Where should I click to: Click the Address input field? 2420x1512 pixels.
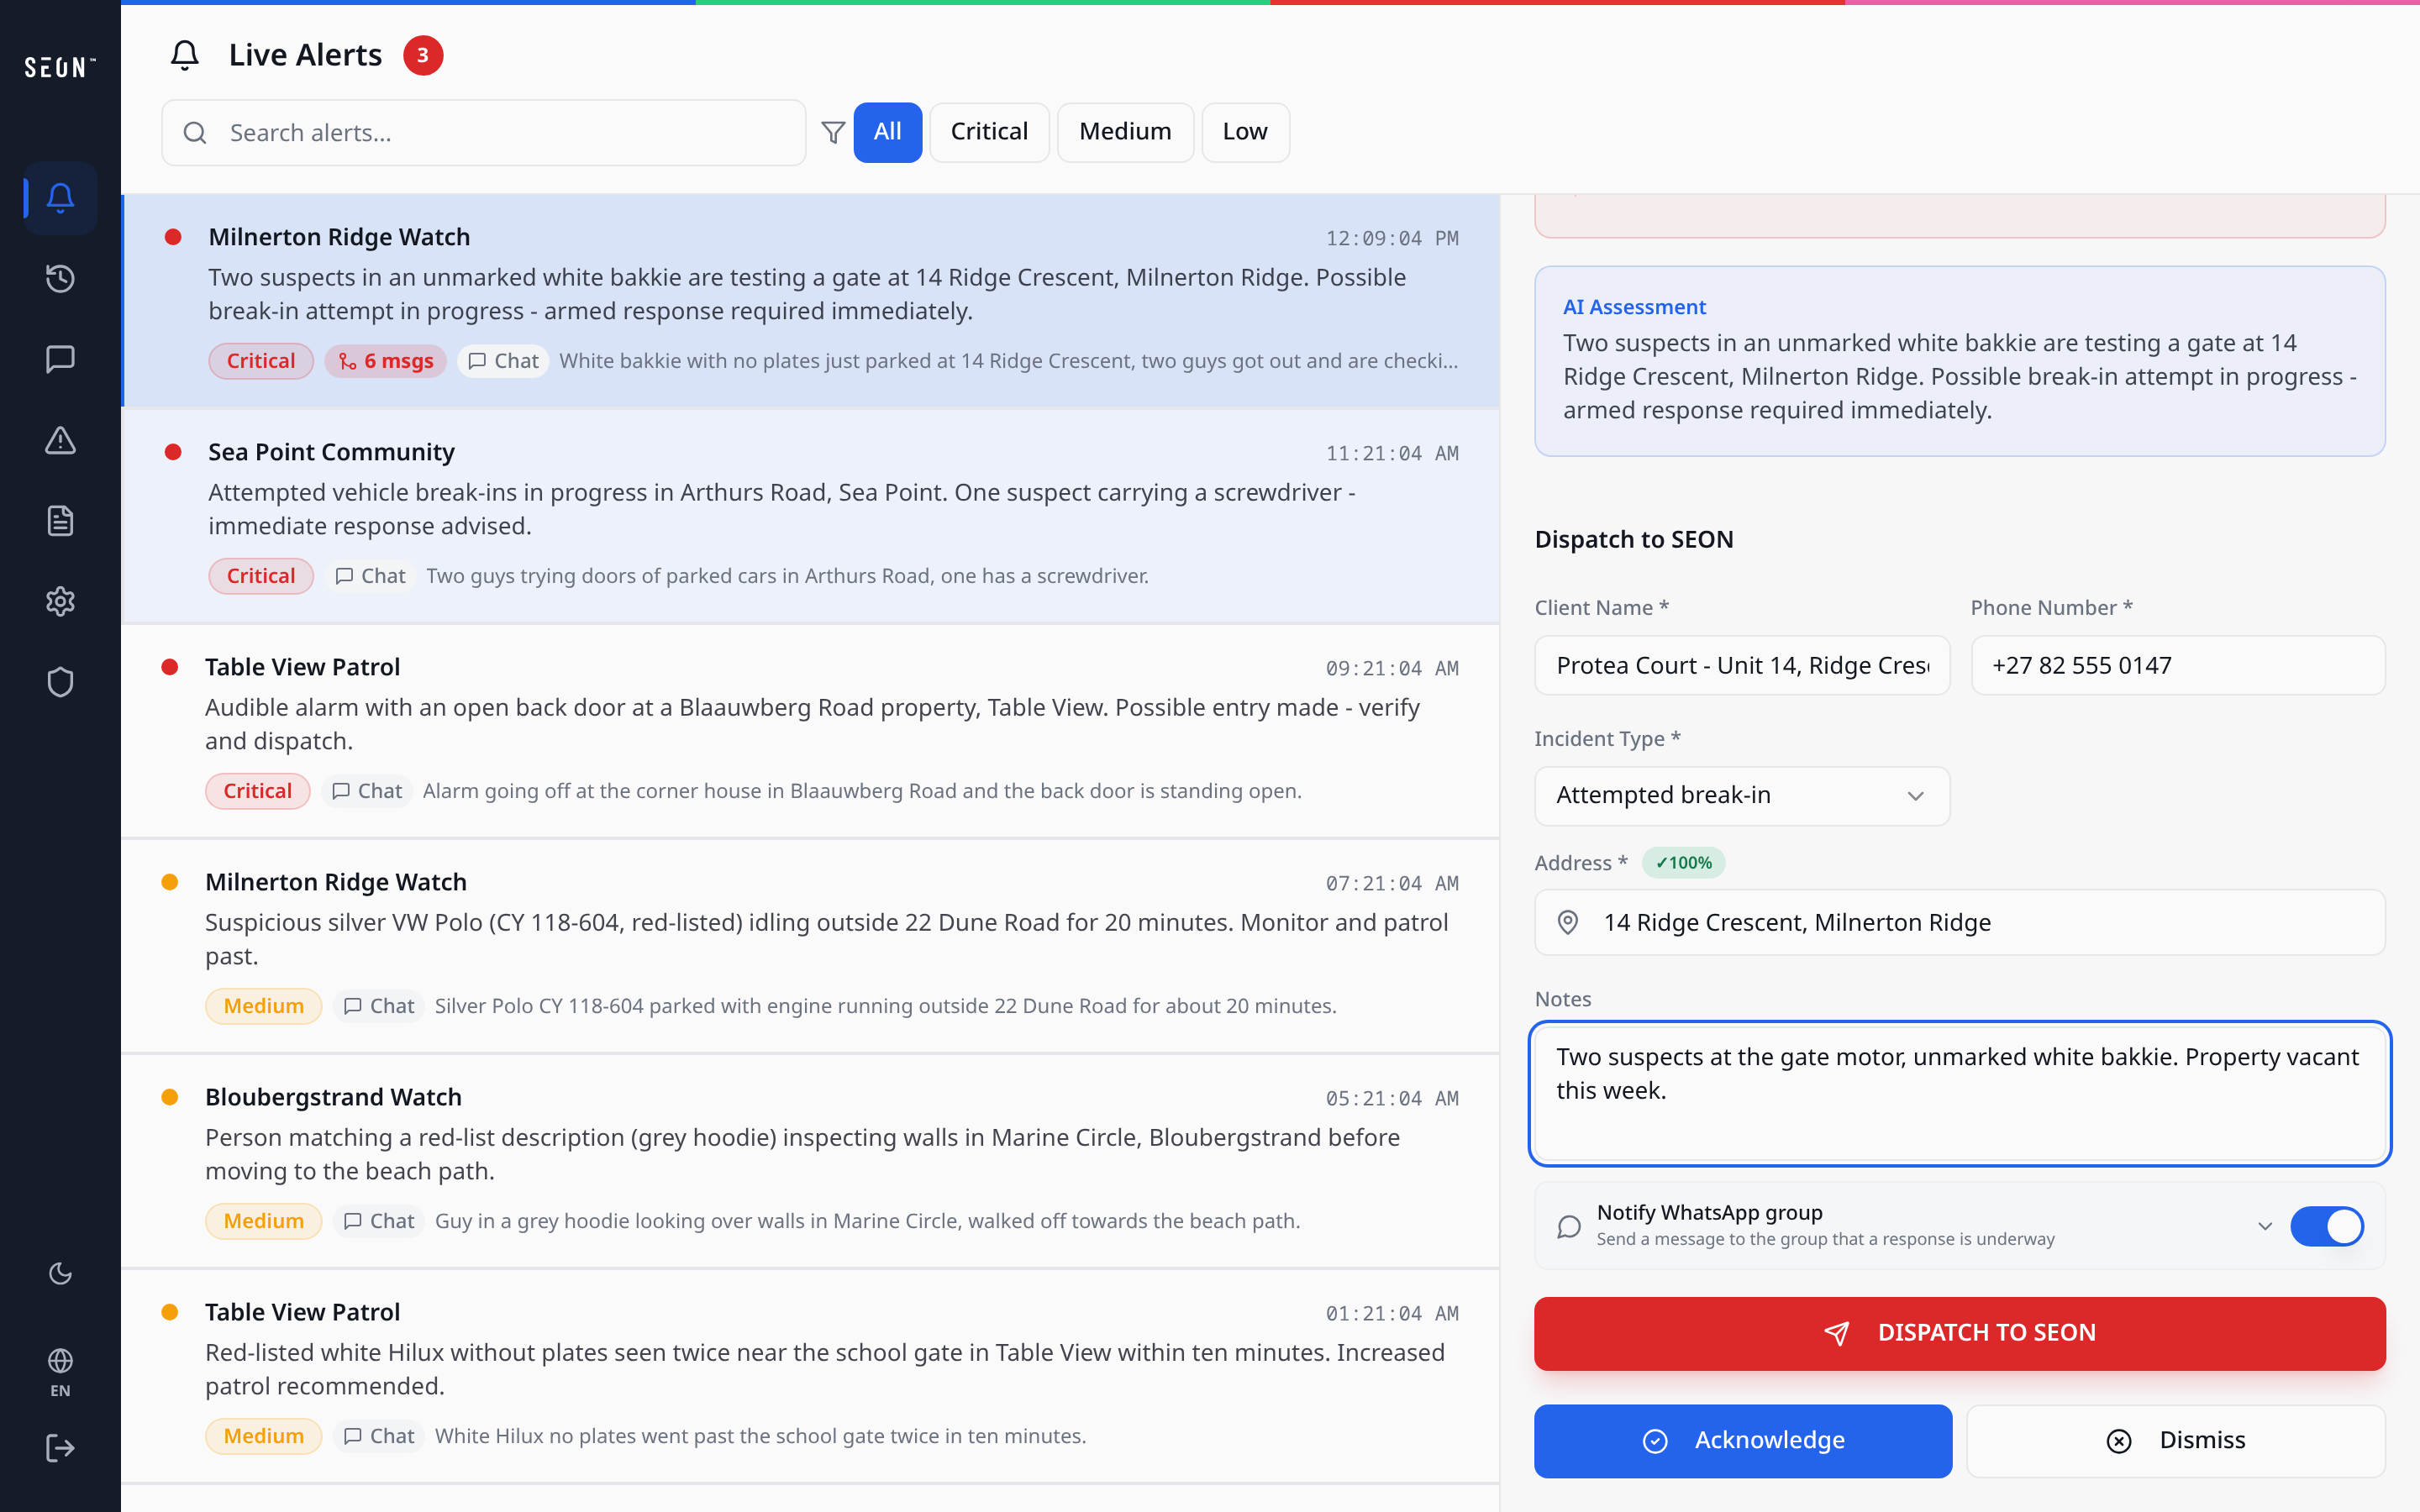[1960, 922]
